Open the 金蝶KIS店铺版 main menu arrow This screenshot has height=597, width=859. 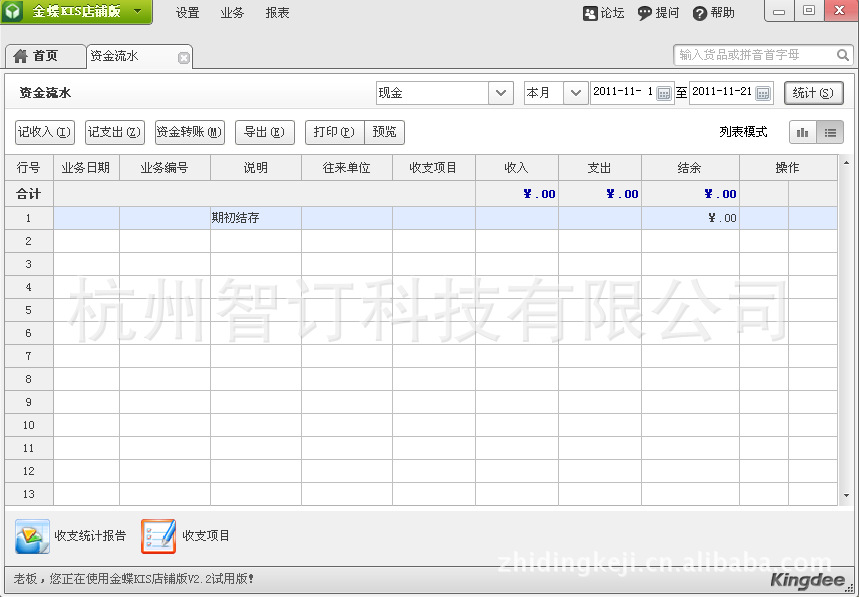point(138,12)
